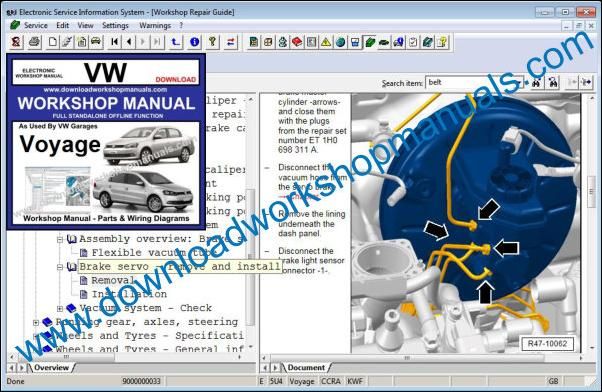Switch to the Overview tab
This screenshot has height=392, width=602.
51,367
